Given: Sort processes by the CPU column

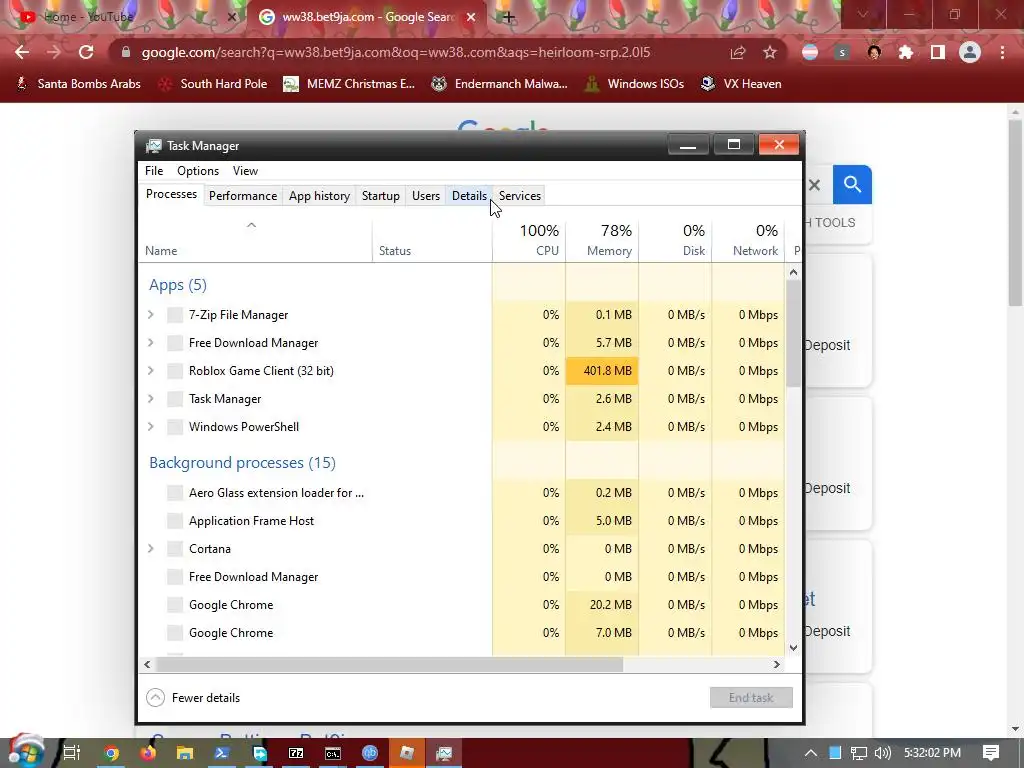Looking at the screenshot, I should pos(529,240).
